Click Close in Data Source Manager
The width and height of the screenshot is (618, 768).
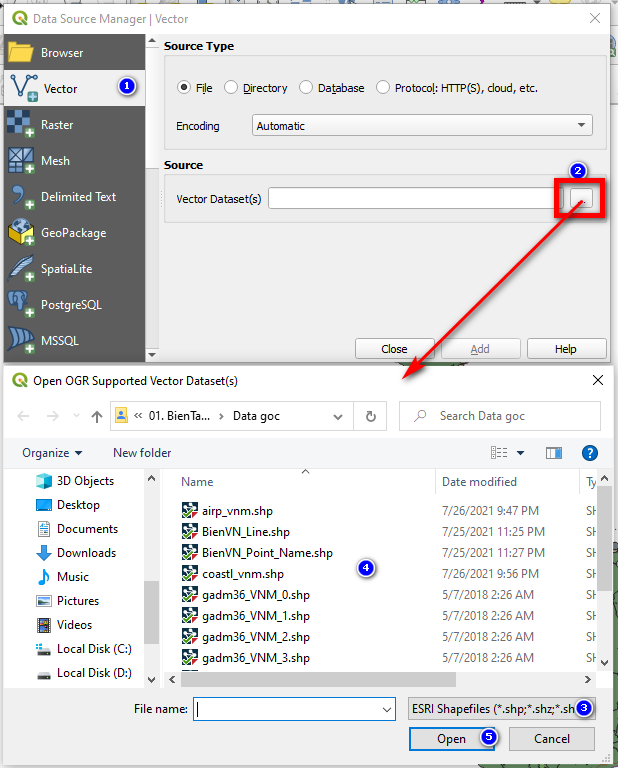[x=394, y=349]
